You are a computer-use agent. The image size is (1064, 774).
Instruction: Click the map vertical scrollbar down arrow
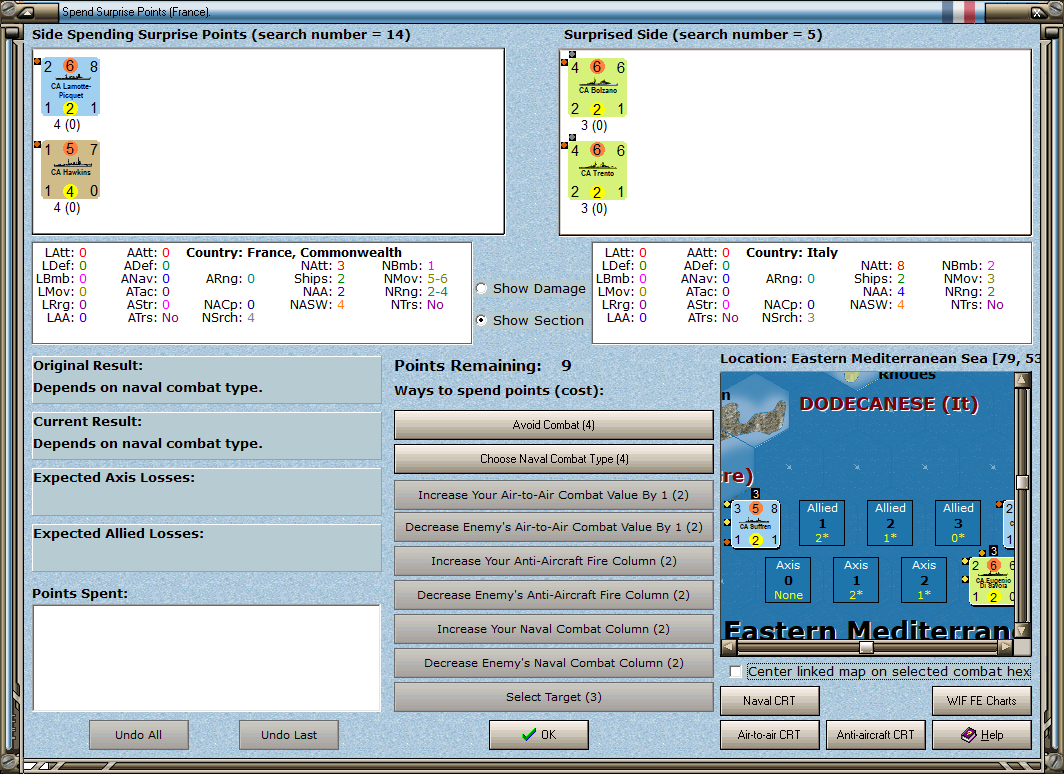point(1023,631)
